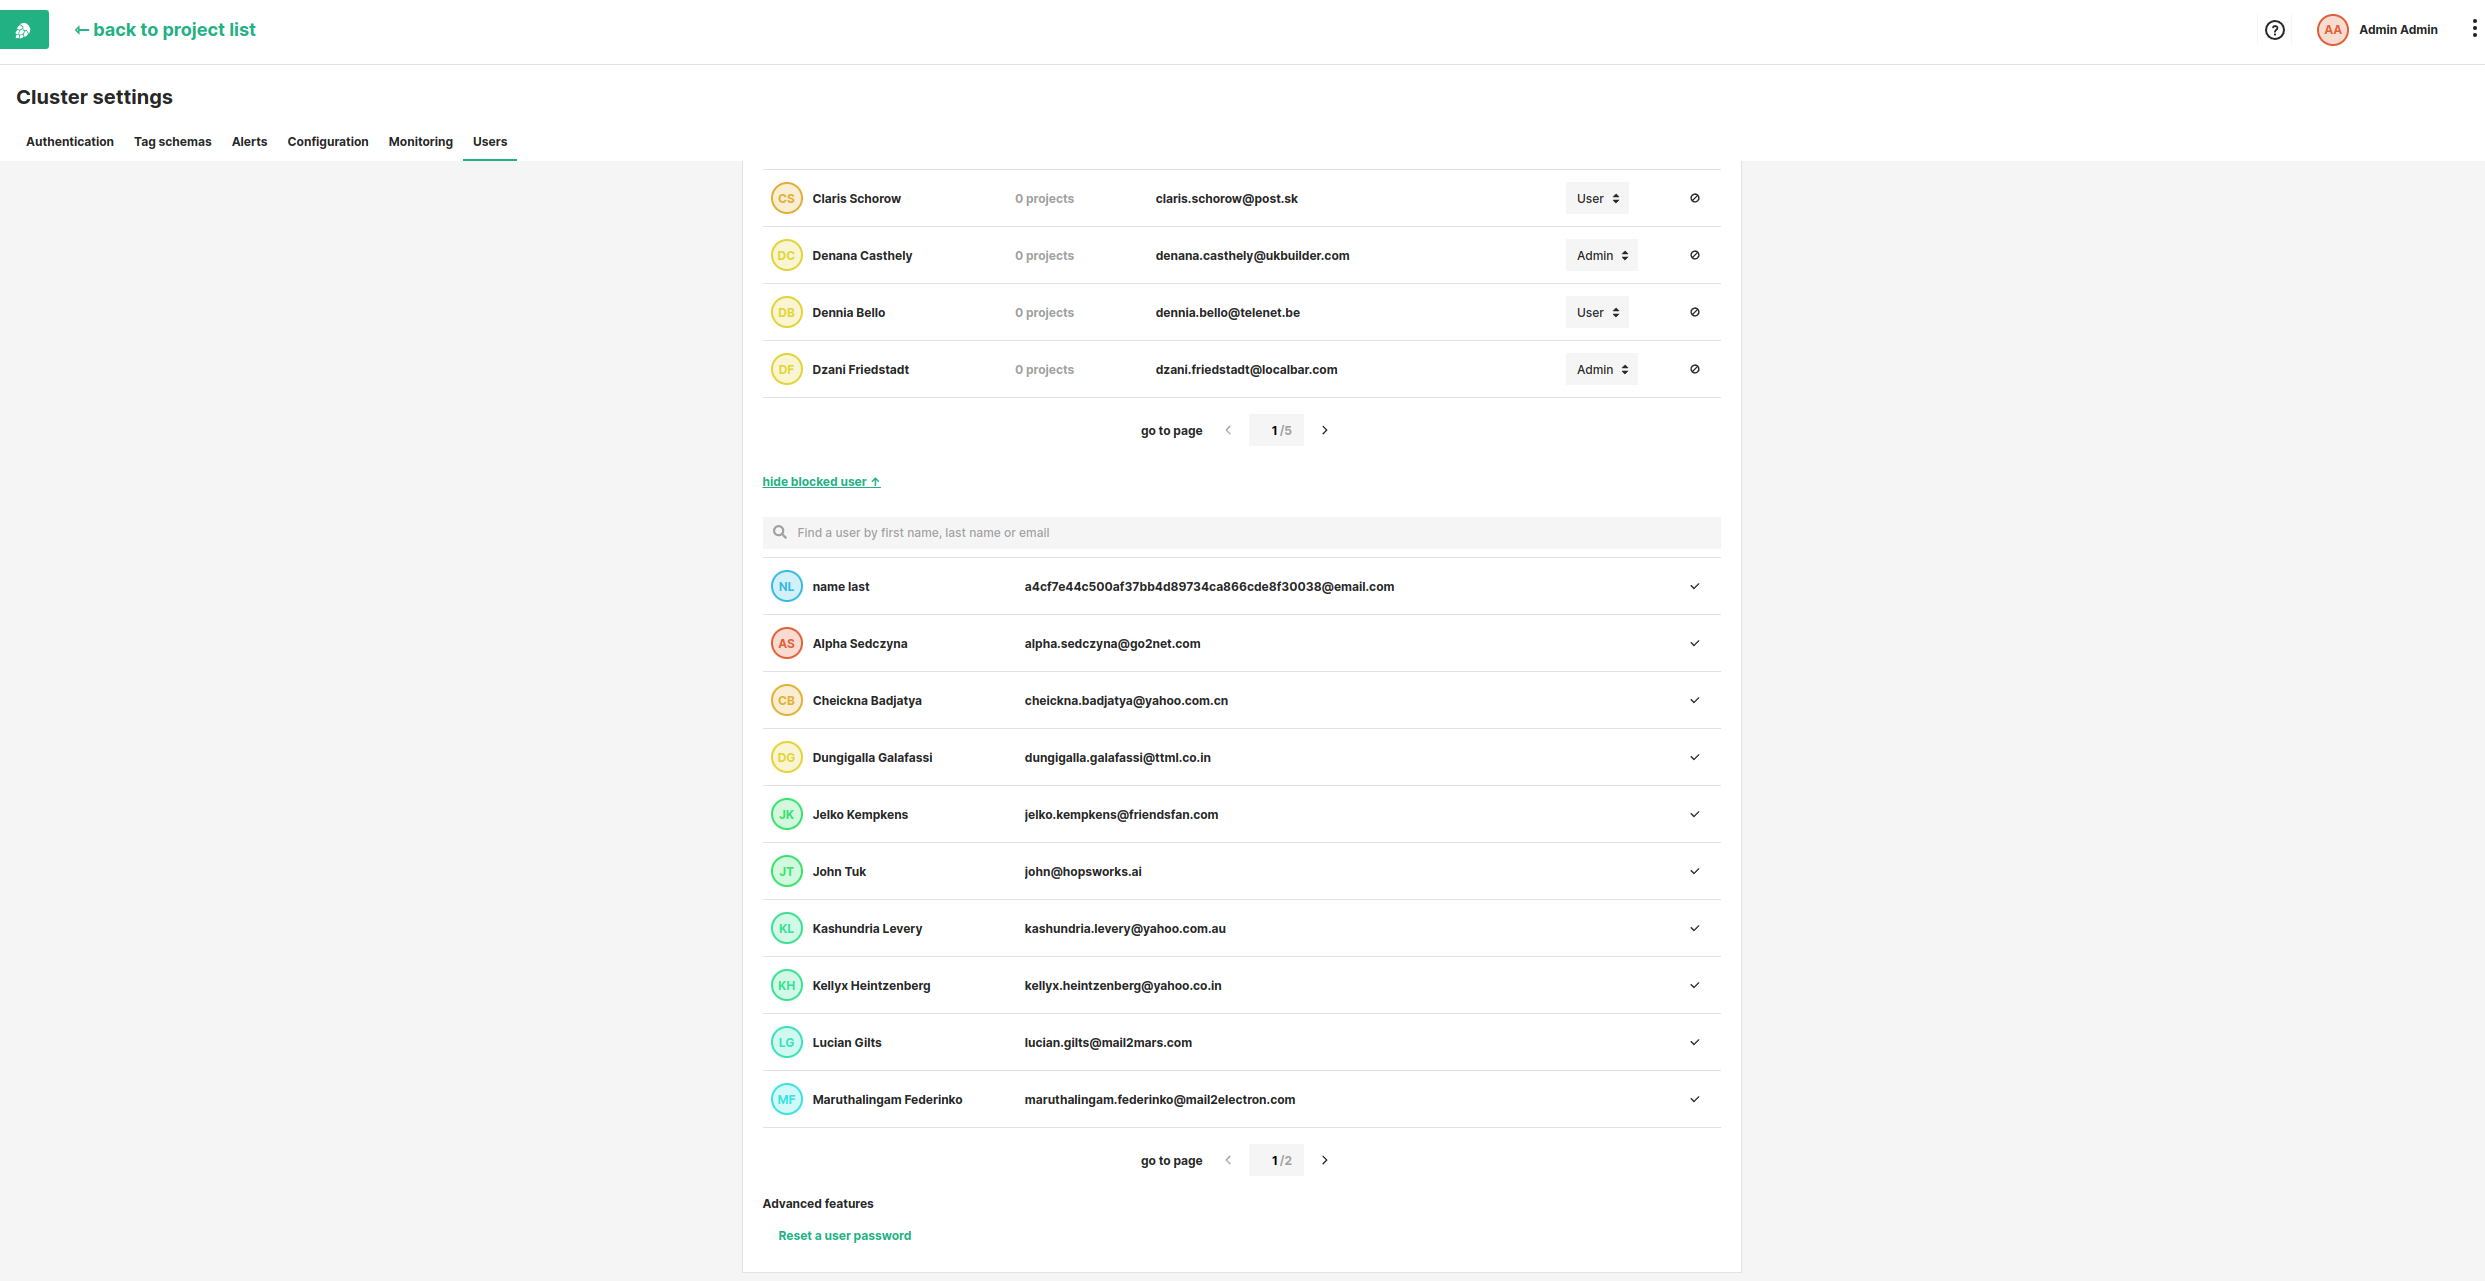Open the role dropdown for Claris Schorow
2485x1281 pixels.
1596,198
